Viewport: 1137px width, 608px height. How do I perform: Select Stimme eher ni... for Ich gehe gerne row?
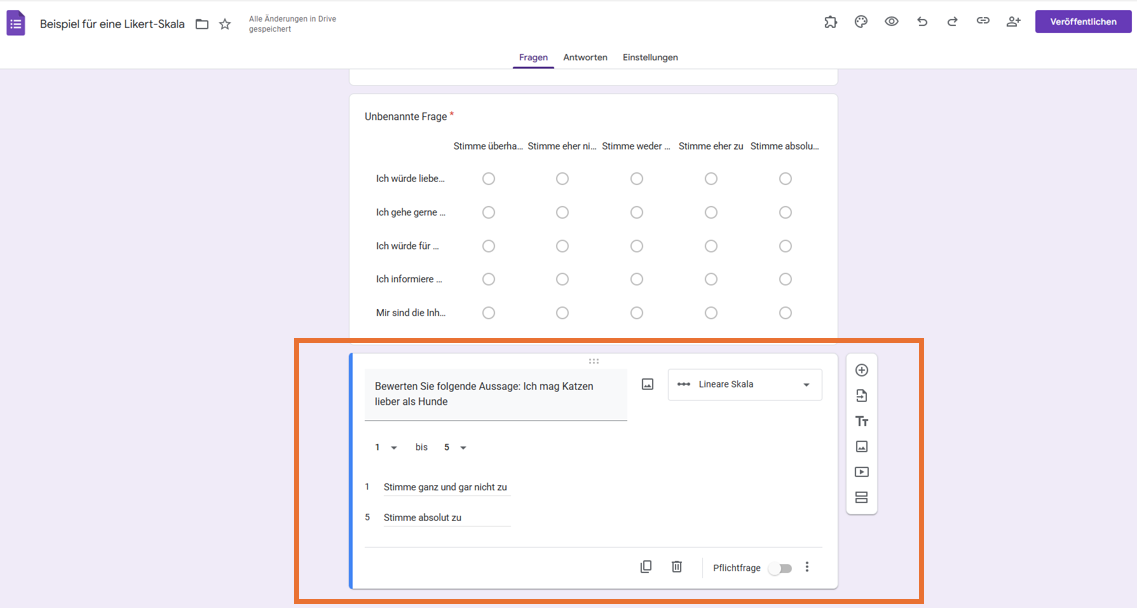tap(562, 213)
